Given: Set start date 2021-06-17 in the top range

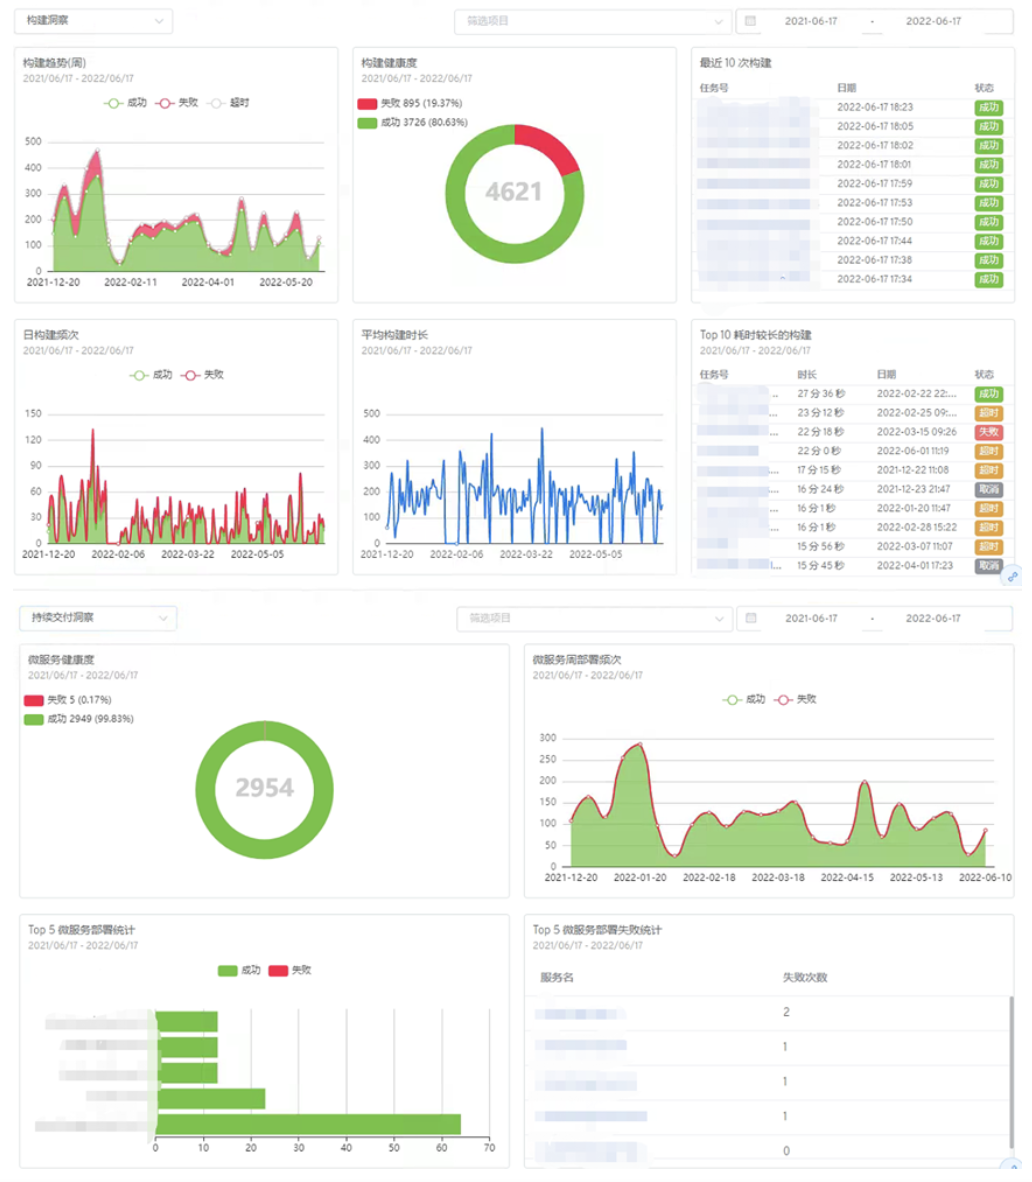Looking at the screenshot, I should pos(810,21).
